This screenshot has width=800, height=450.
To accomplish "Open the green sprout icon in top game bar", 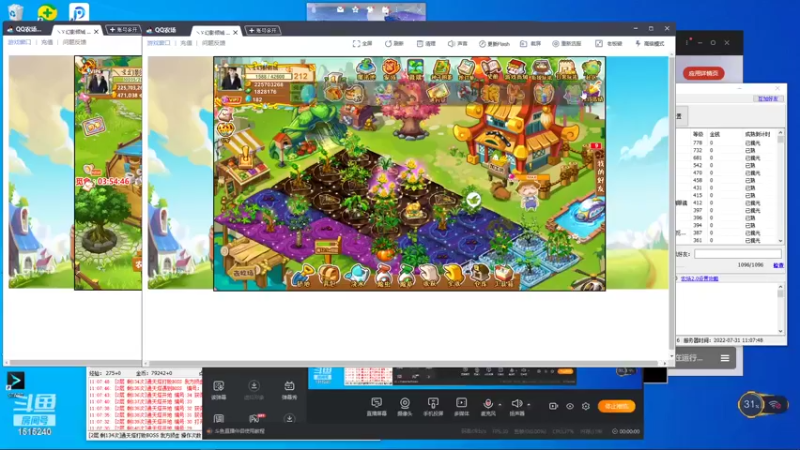I will pos(415,69).
